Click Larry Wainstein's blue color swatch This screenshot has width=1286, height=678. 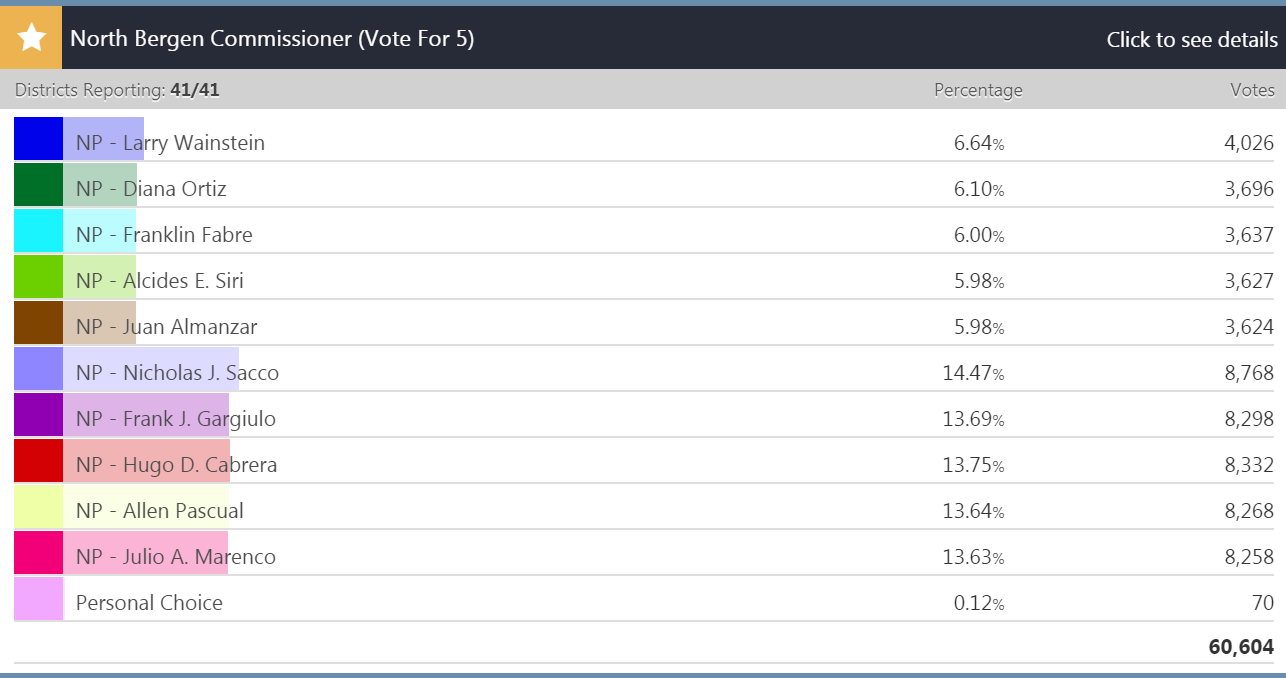pyautogui.click(x=39, y=139)
